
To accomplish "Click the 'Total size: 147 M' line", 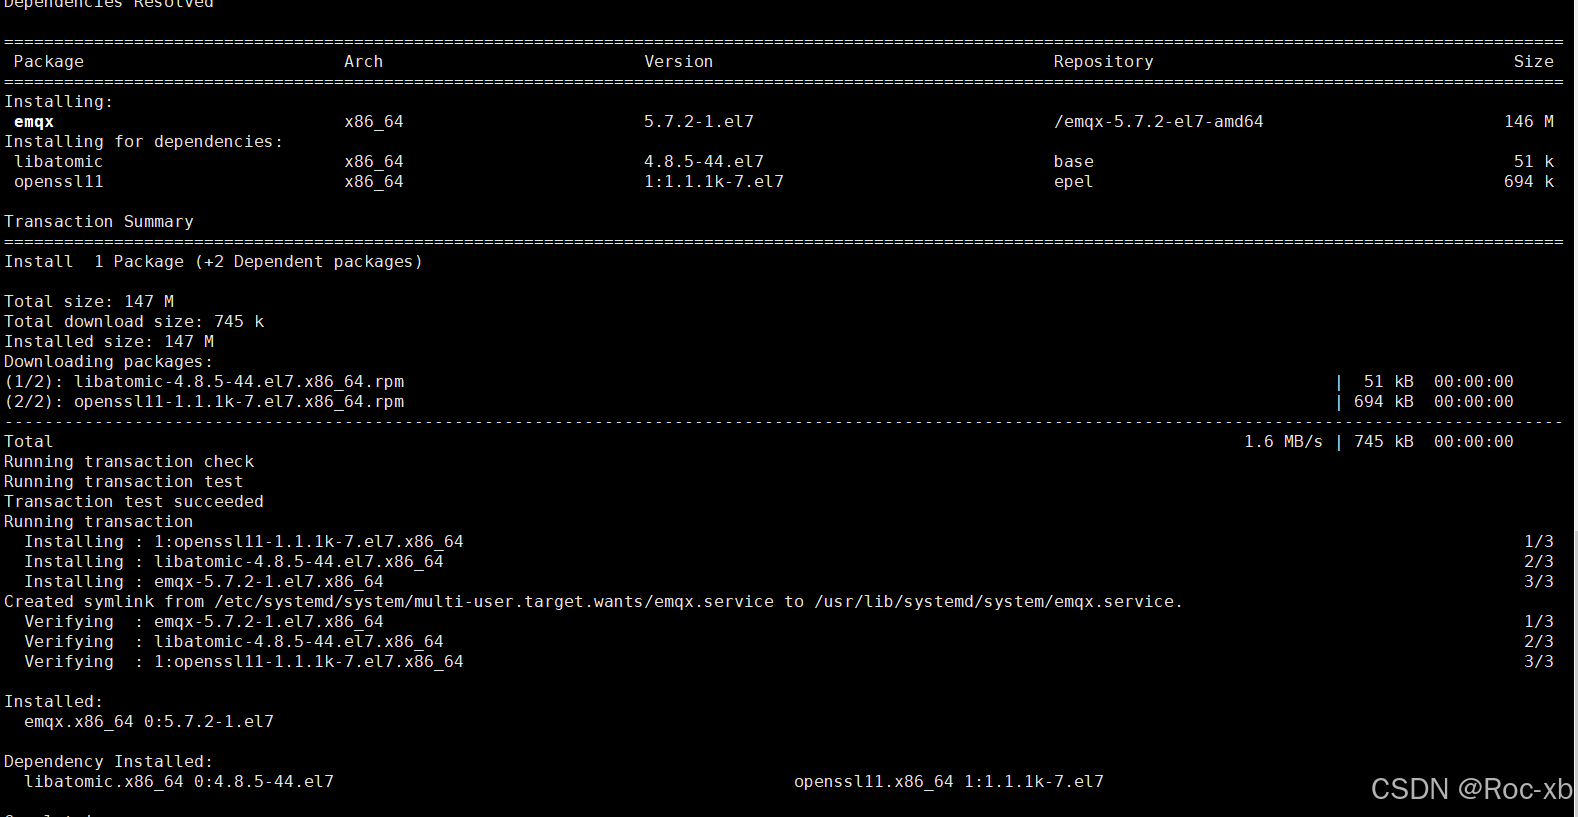I will (x=89, y=302).
